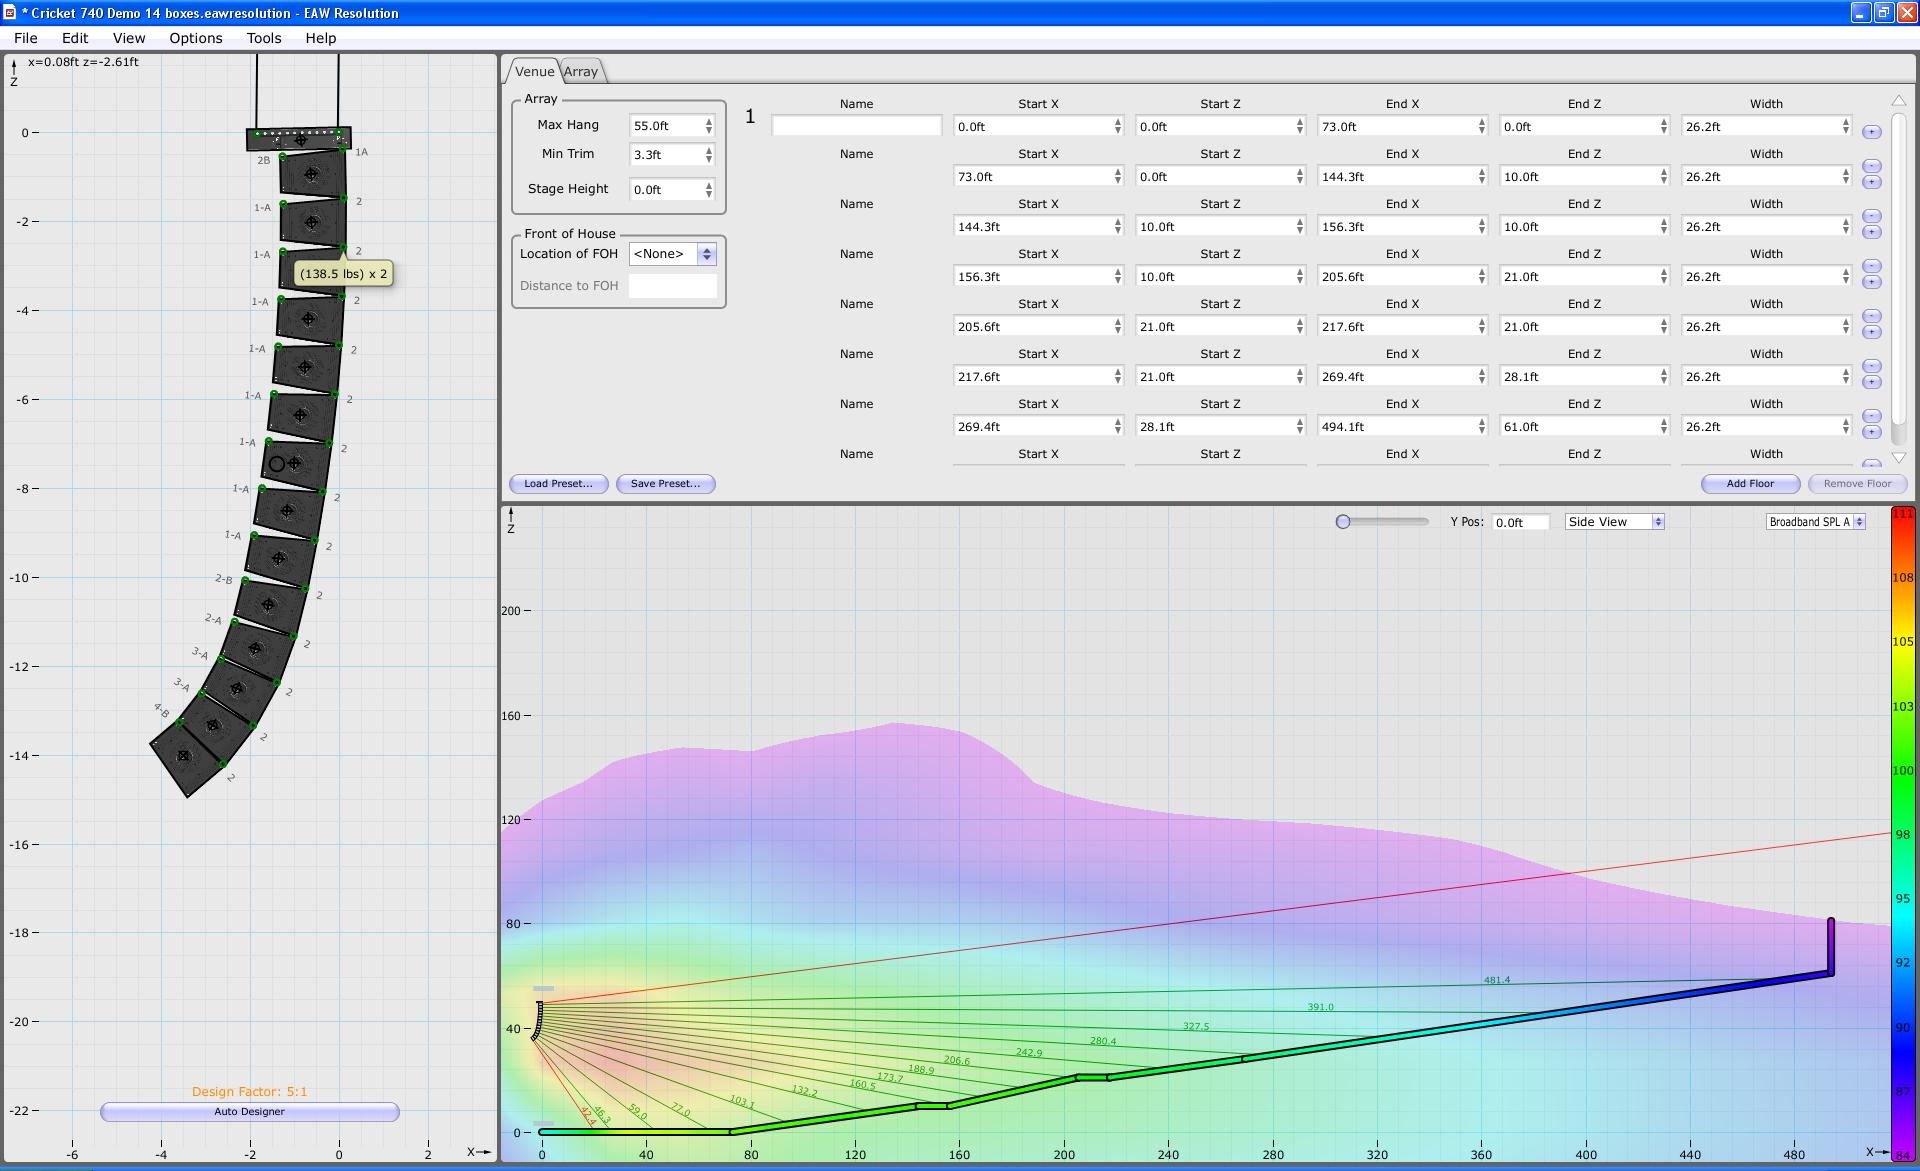This screenshot has height=1171, width=1920.
Task: Open the Options menu
Action: click(196, 38)
